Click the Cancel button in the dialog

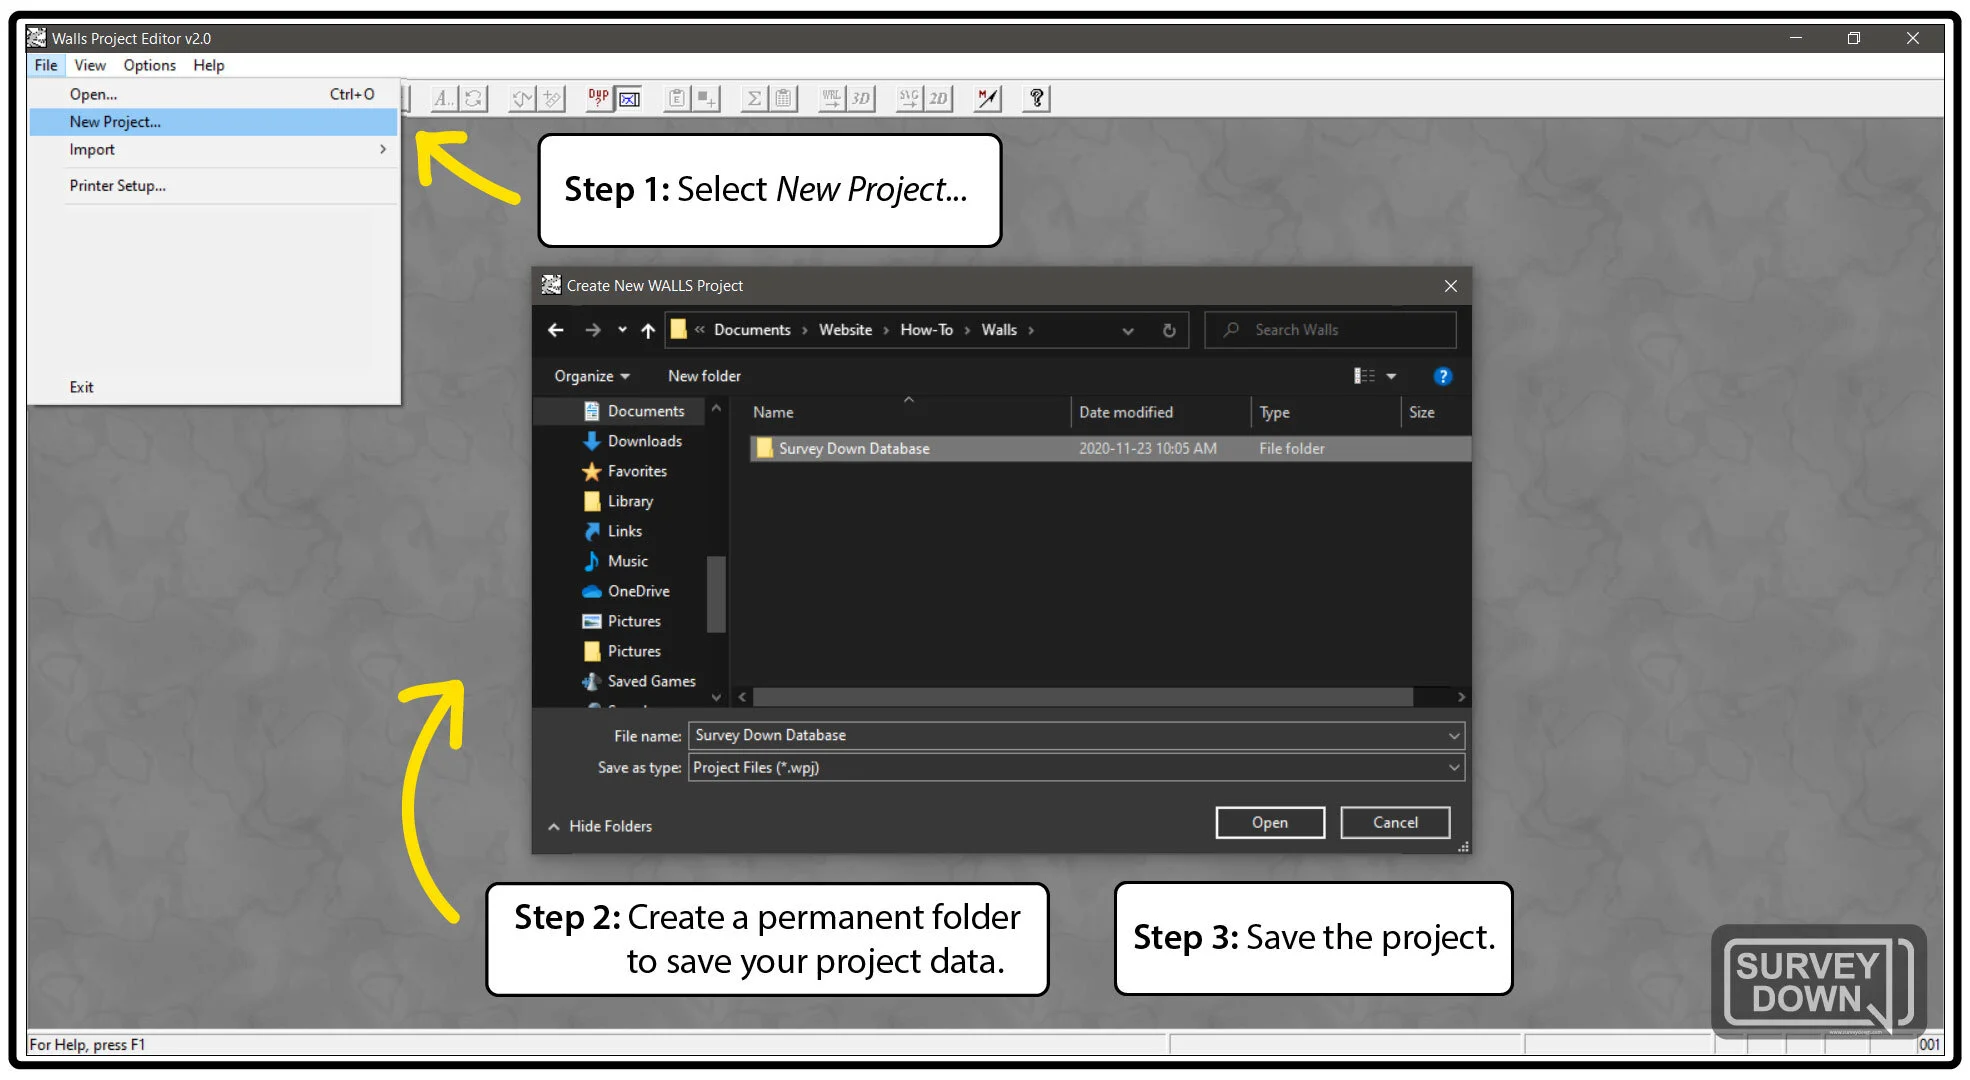coord(1394,823)
